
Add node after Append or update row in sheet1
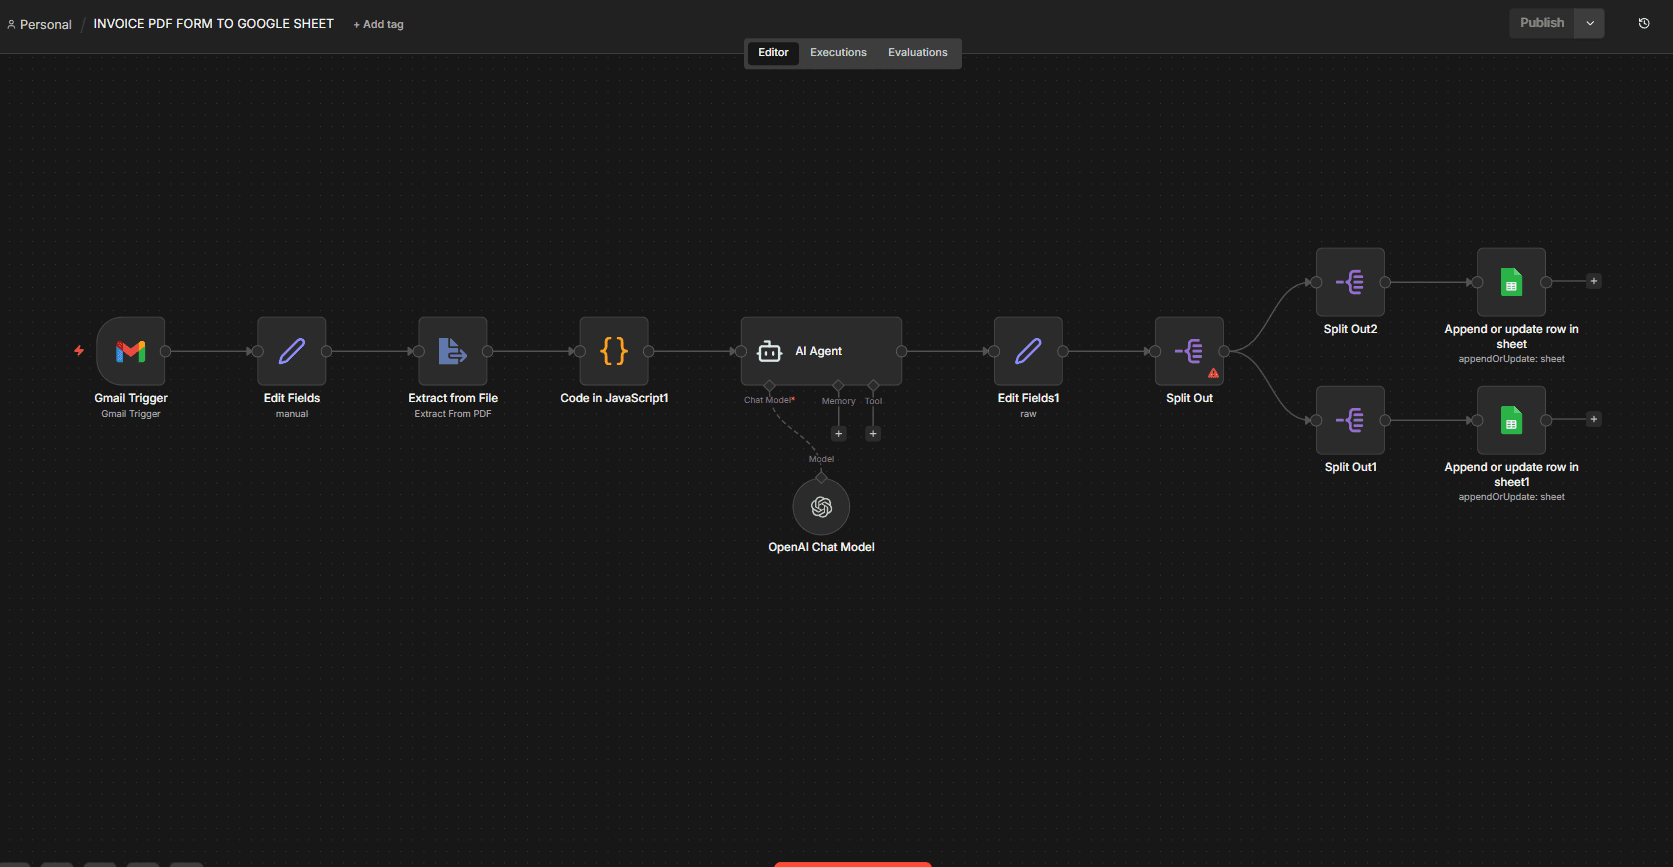(1594, 419)
